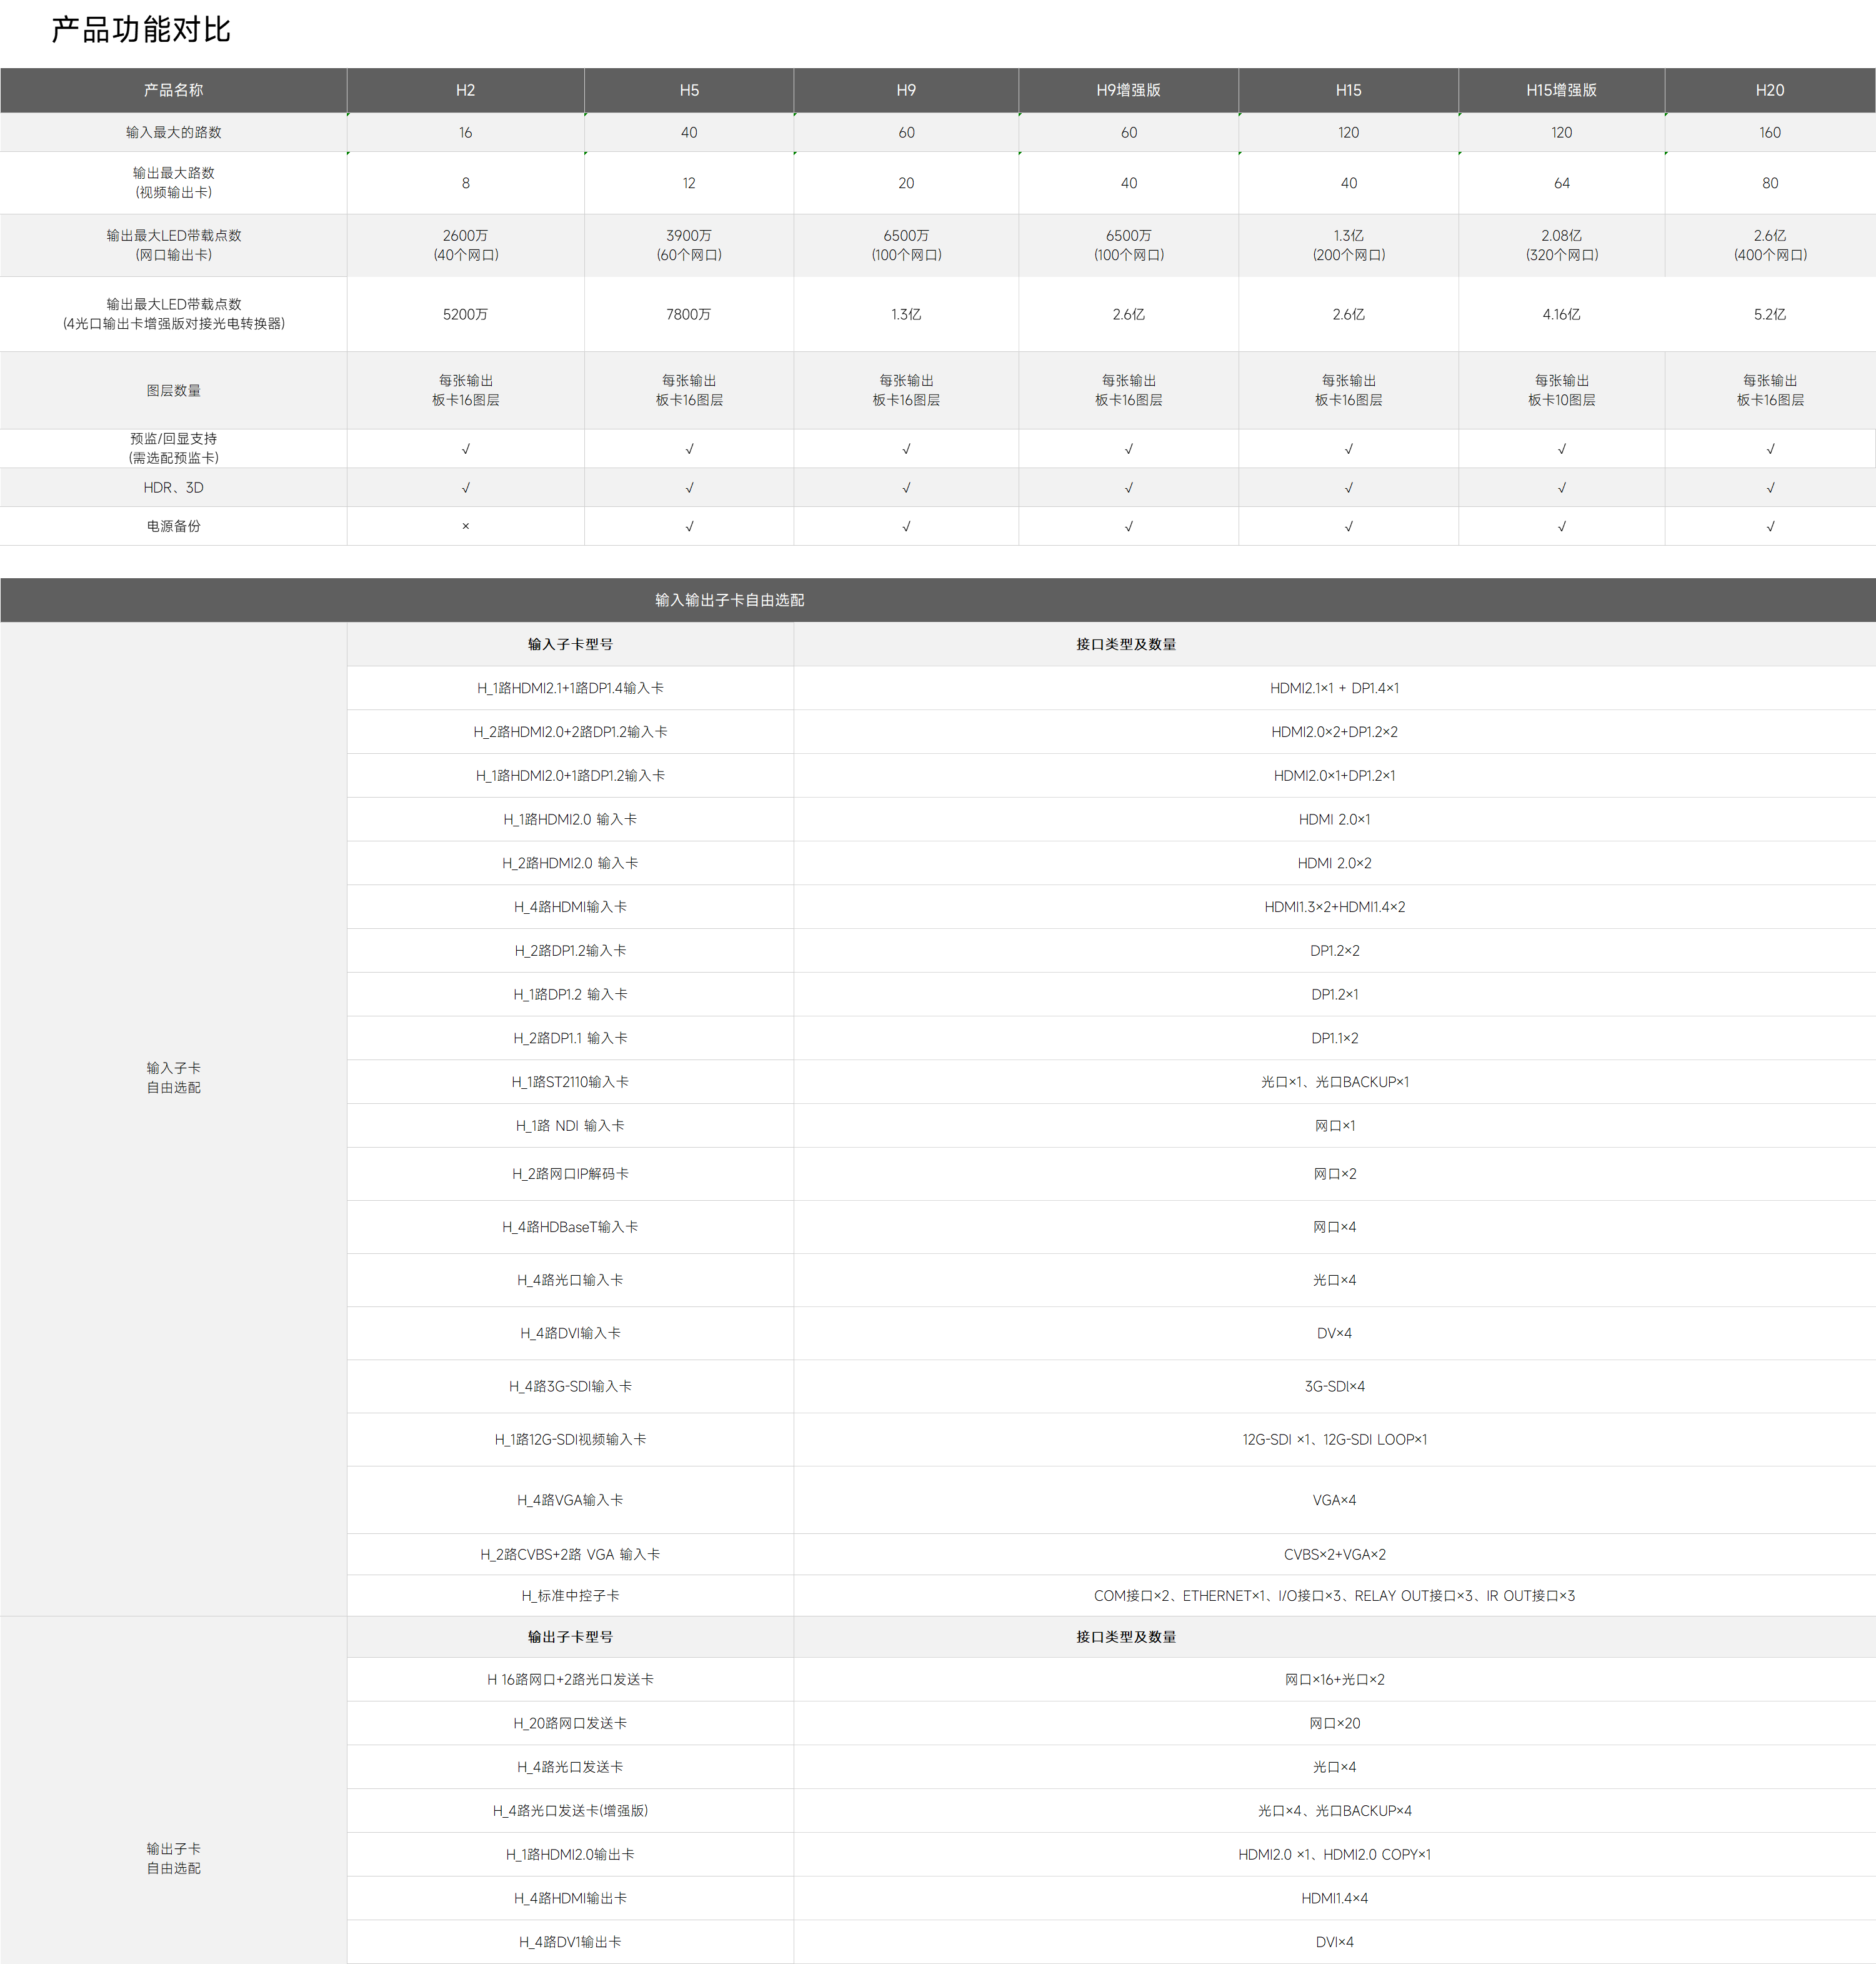Image resolution: width=1876 pixels, height=1964 pixels.
Task: Click the H_4路光口发送卡(增强版) entry
Action: pyautogui.click(x=570, y=1811)
